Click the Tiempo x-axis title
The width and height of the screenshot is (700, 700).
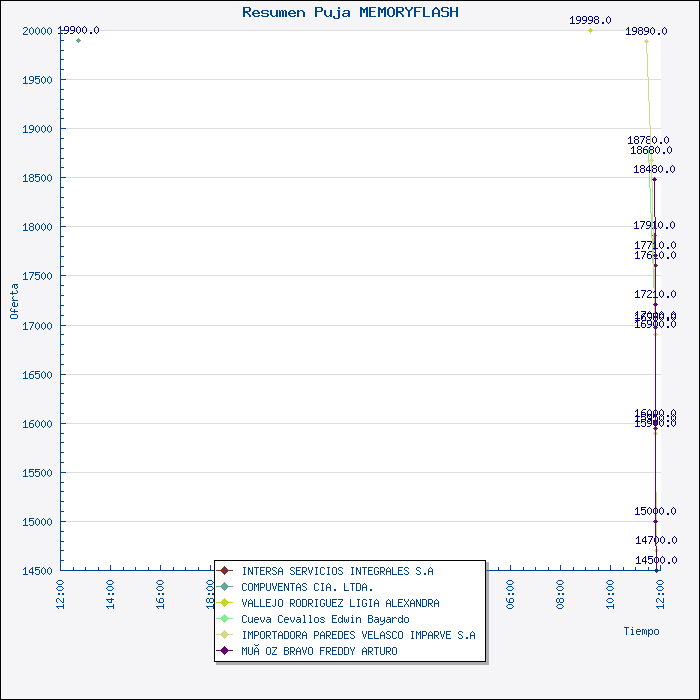pyautogui.click(x=641, y=631)
